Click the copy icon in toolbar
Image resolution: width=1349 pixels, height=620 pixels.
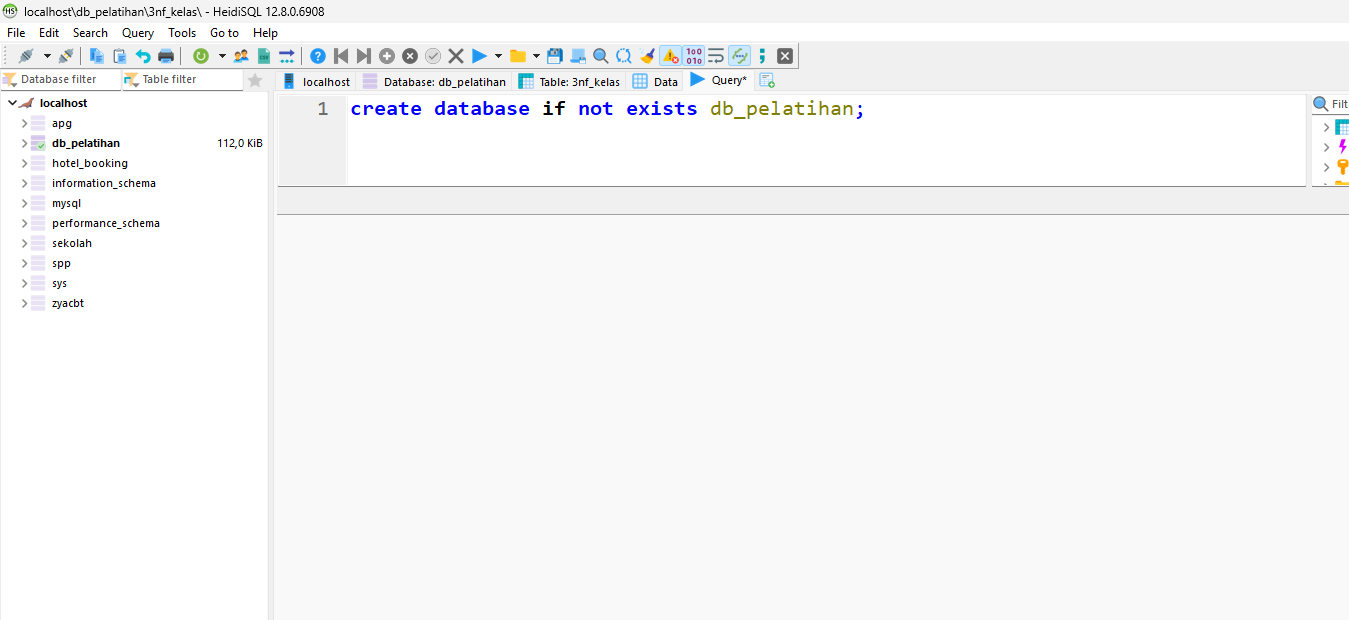coord(97,56)
